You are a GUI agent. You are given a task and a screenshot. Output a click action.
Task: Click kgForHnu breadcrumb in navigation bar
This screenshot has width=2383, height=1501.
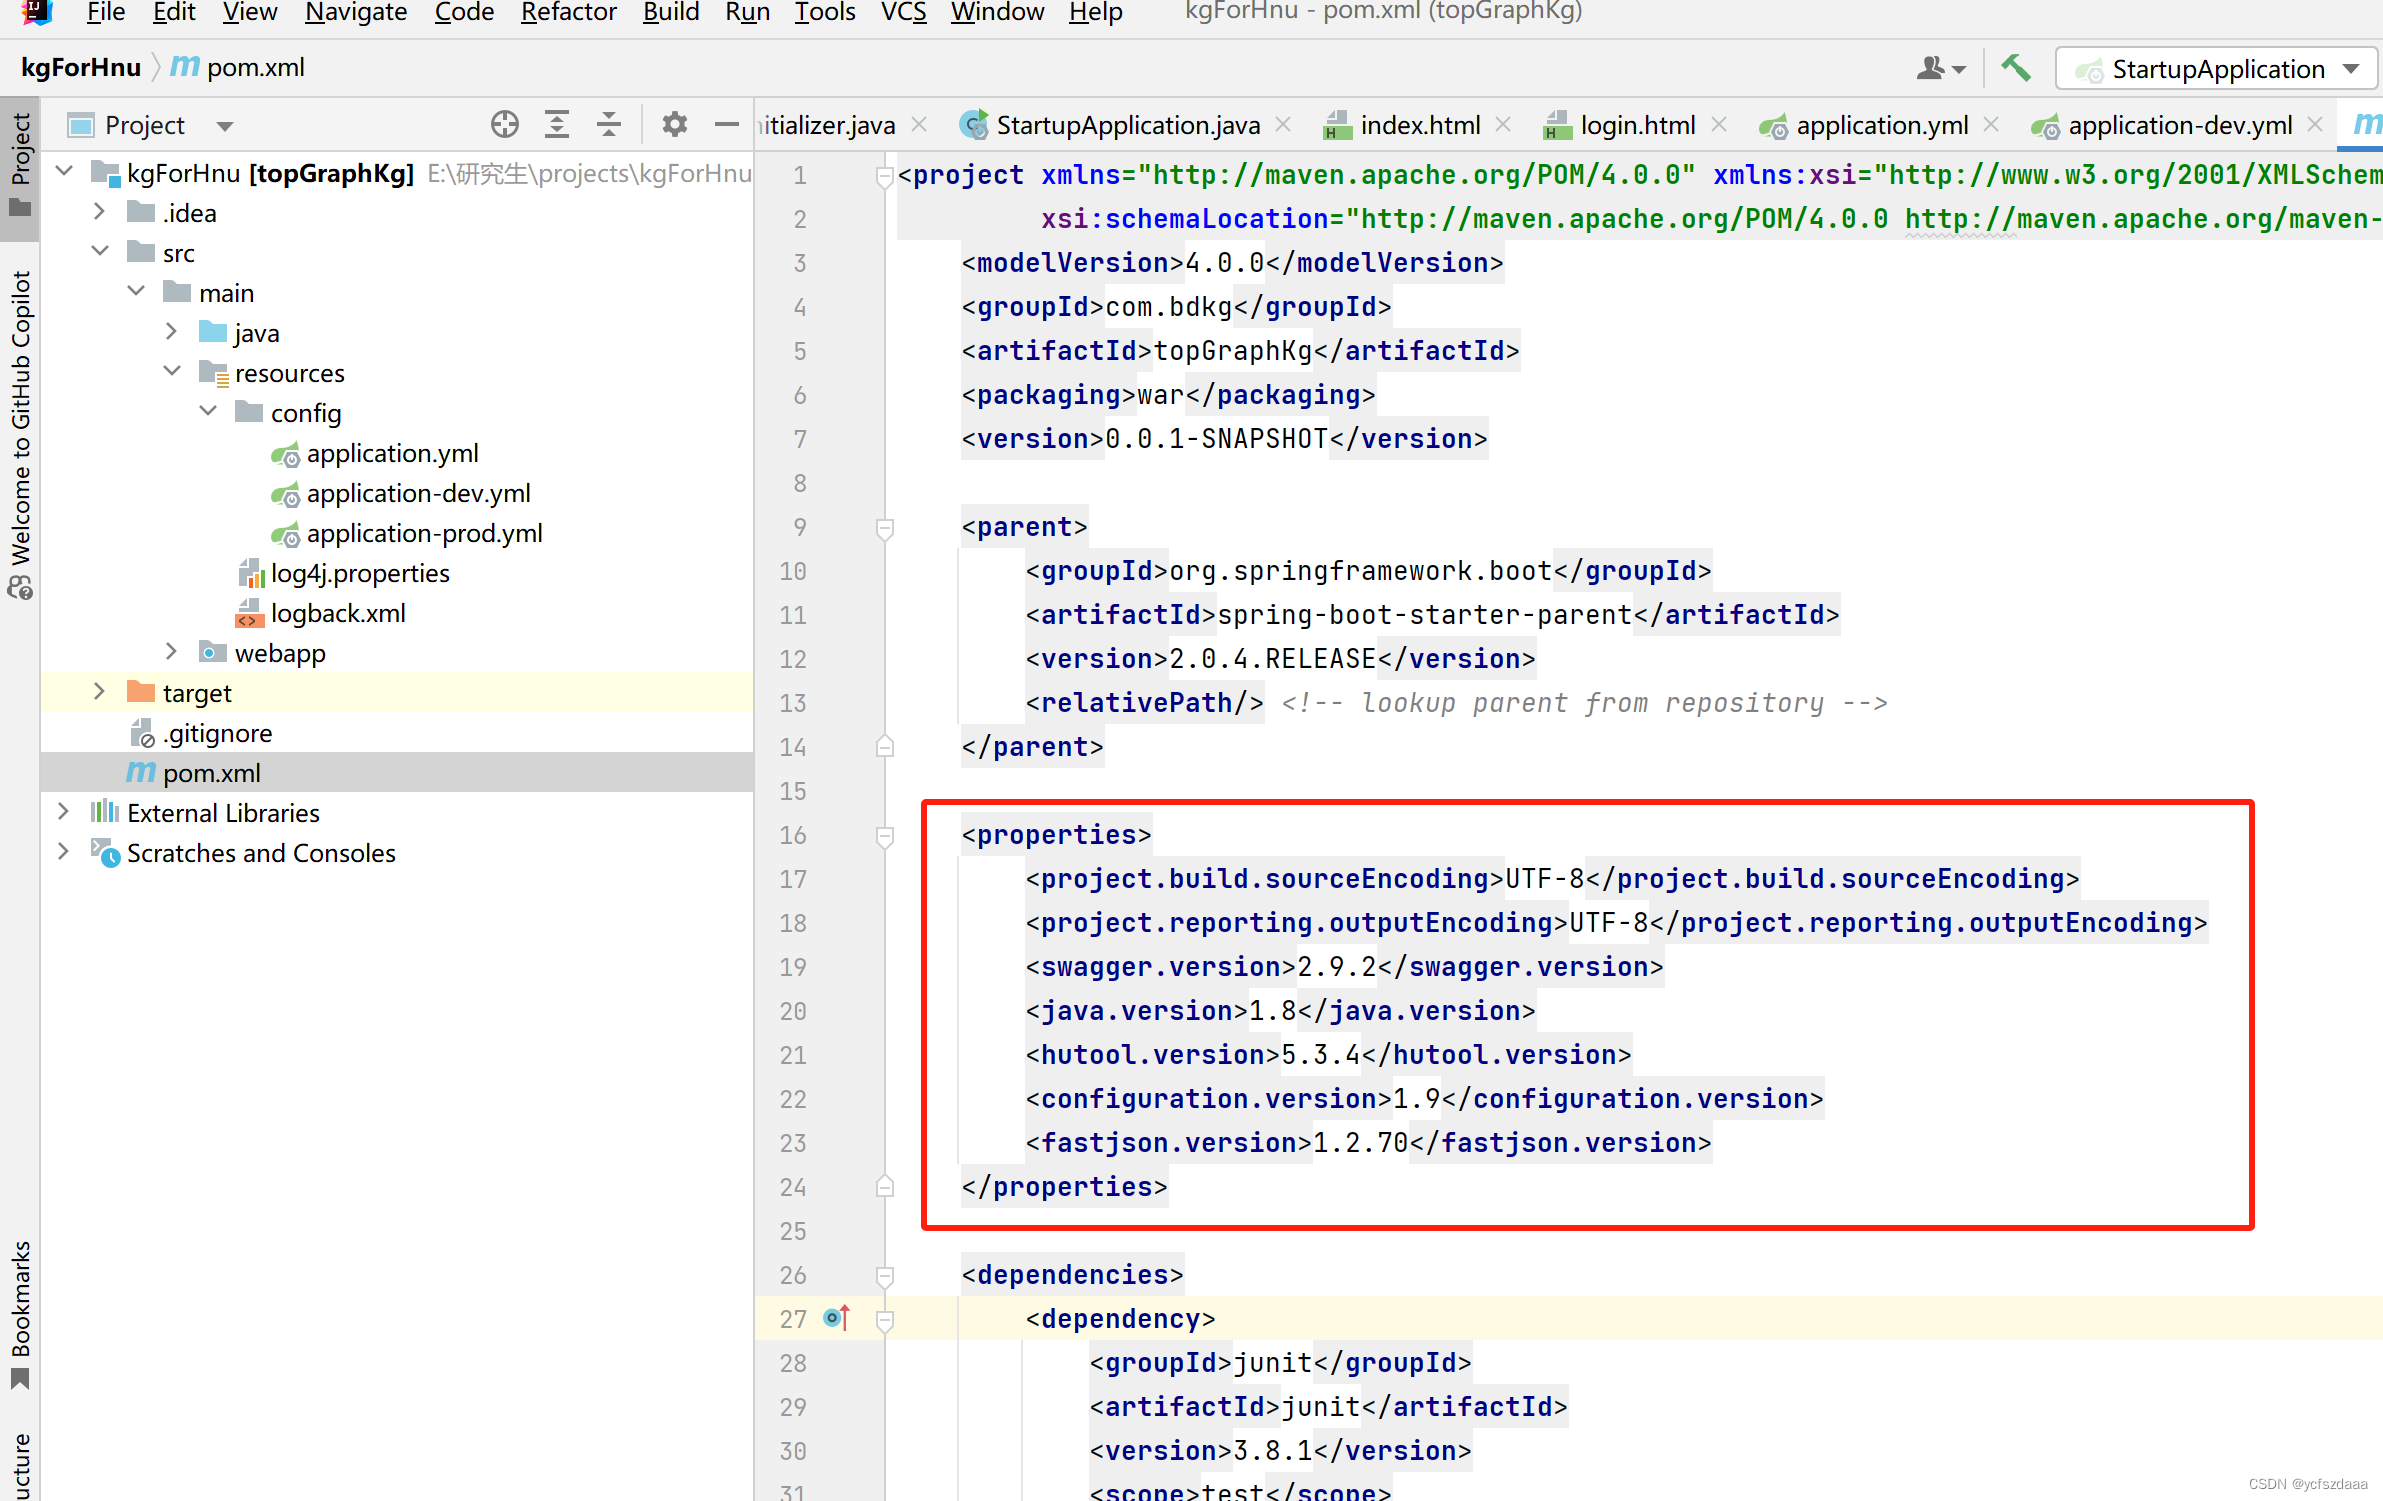81,68
